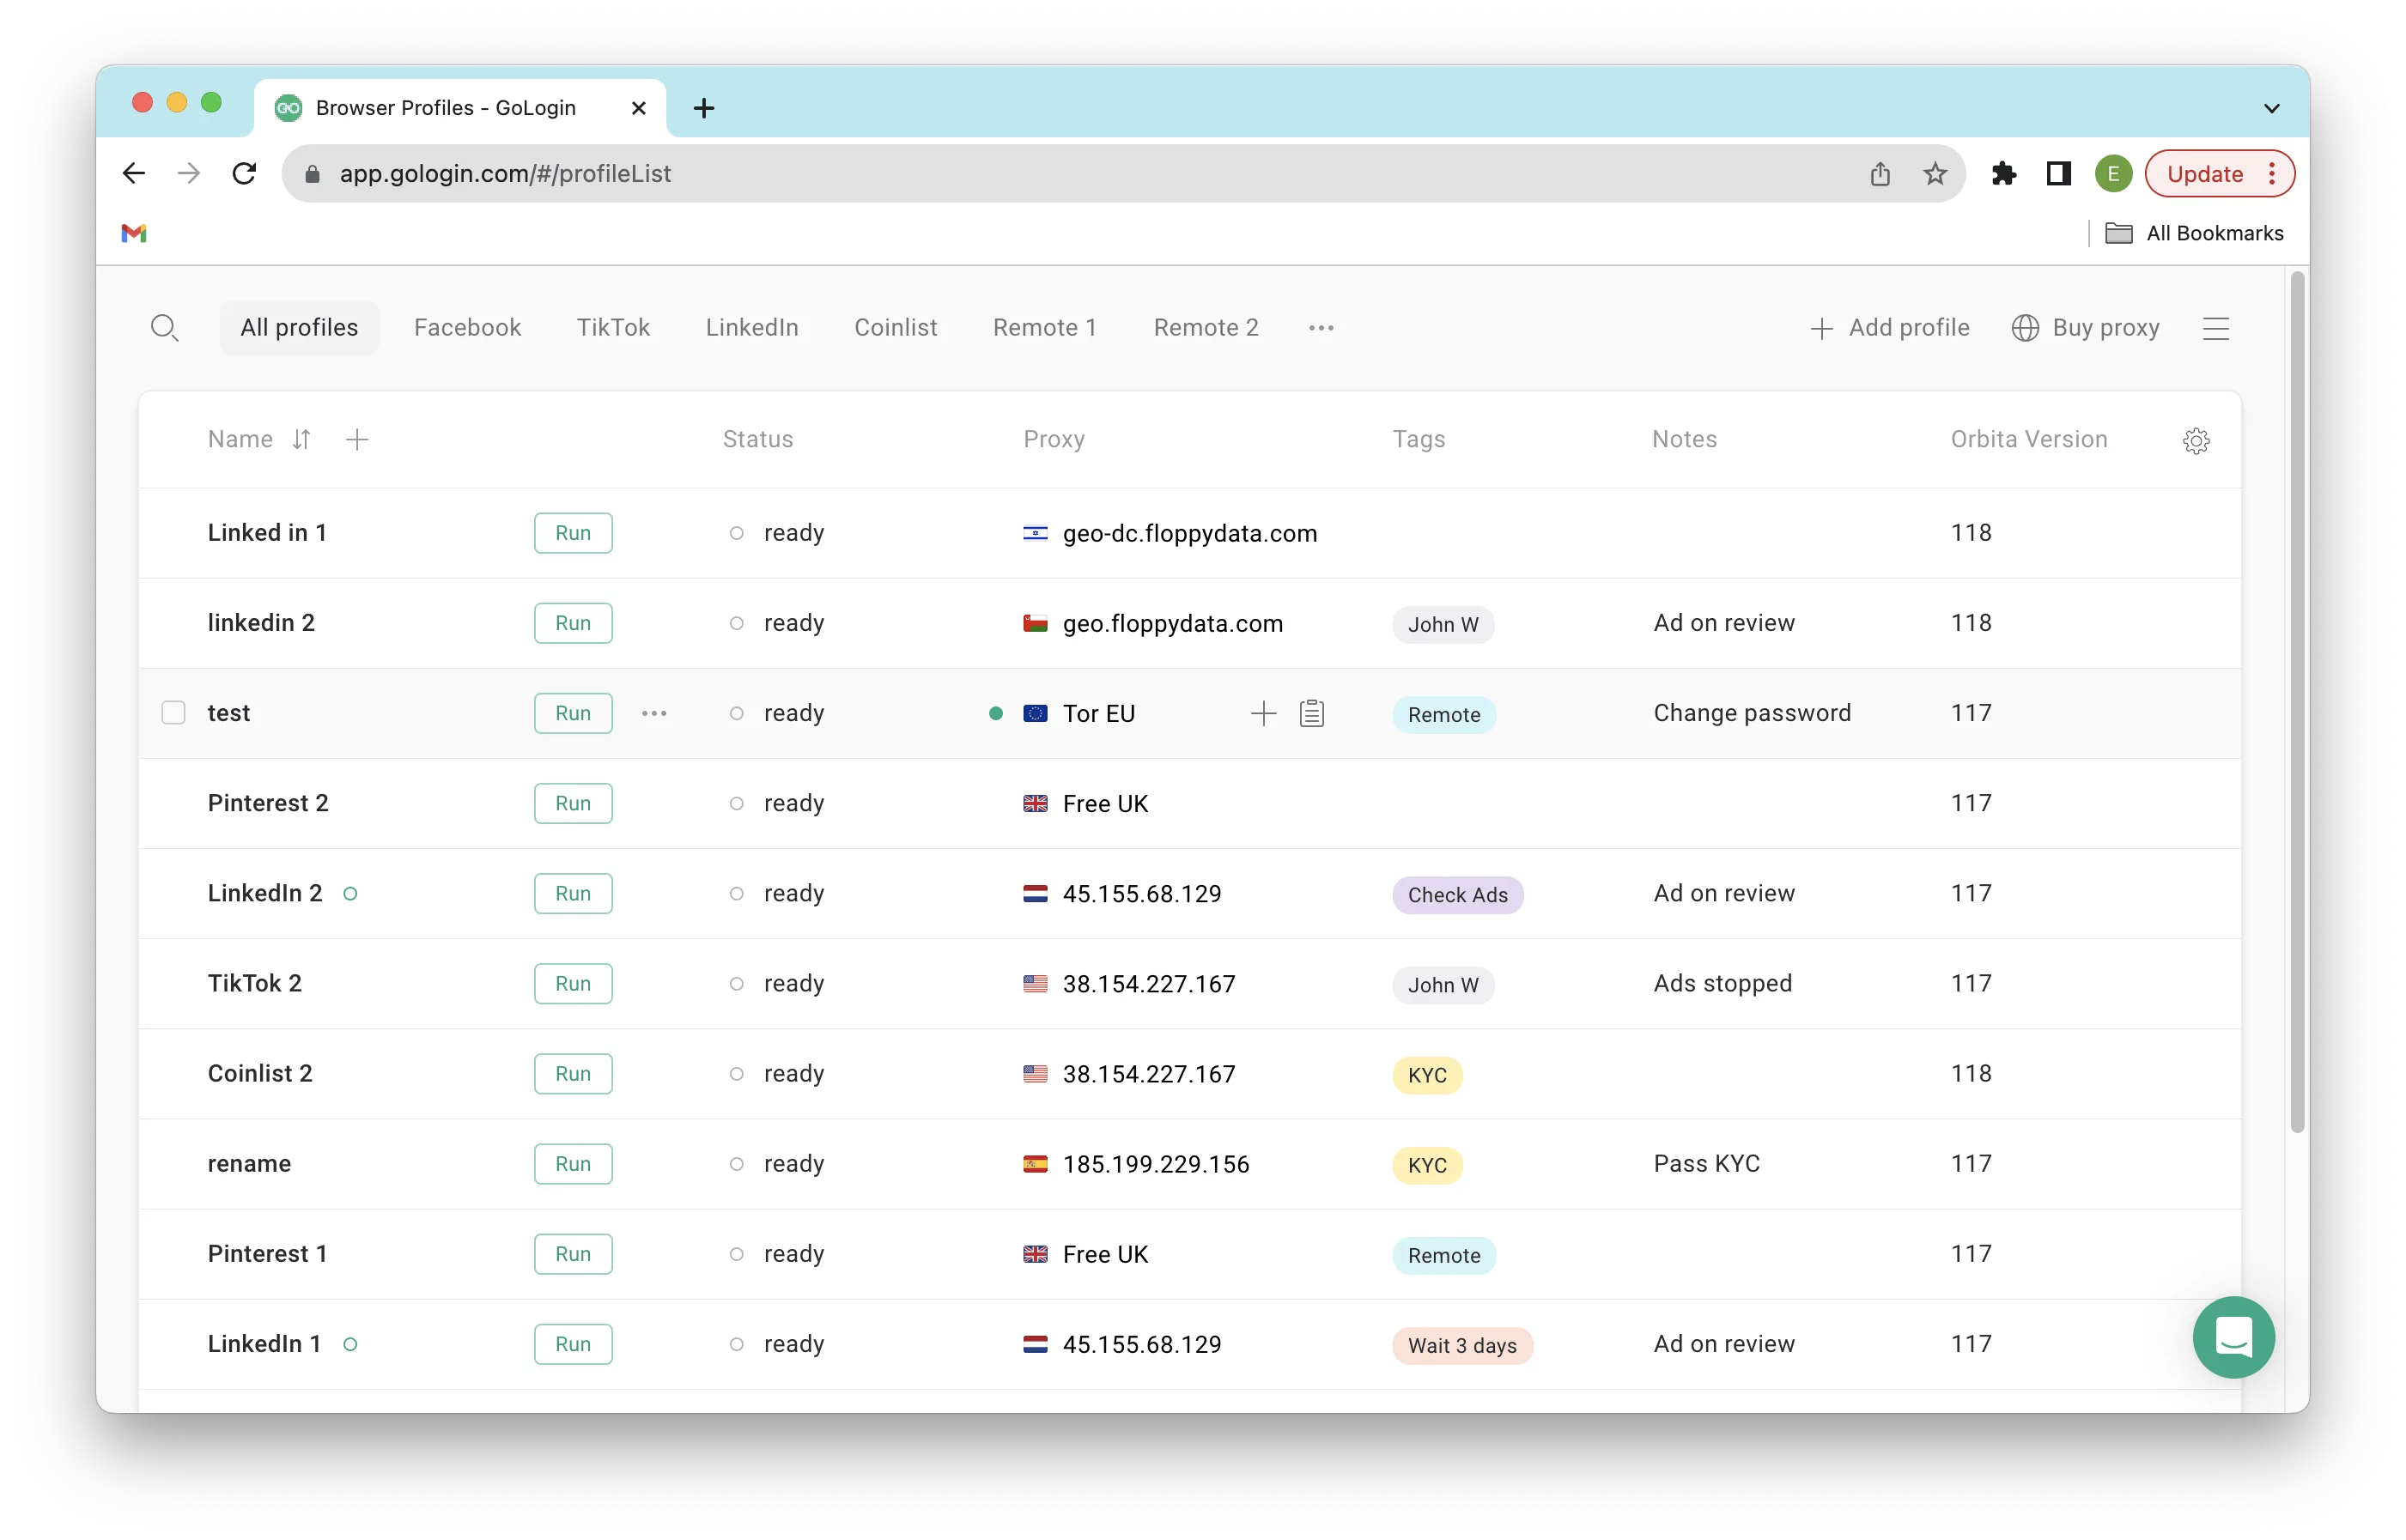Viewport: 2406px width, 1540px height.
Task: Expand the hamburger menu icon top right
Action: pos(2216,328)
